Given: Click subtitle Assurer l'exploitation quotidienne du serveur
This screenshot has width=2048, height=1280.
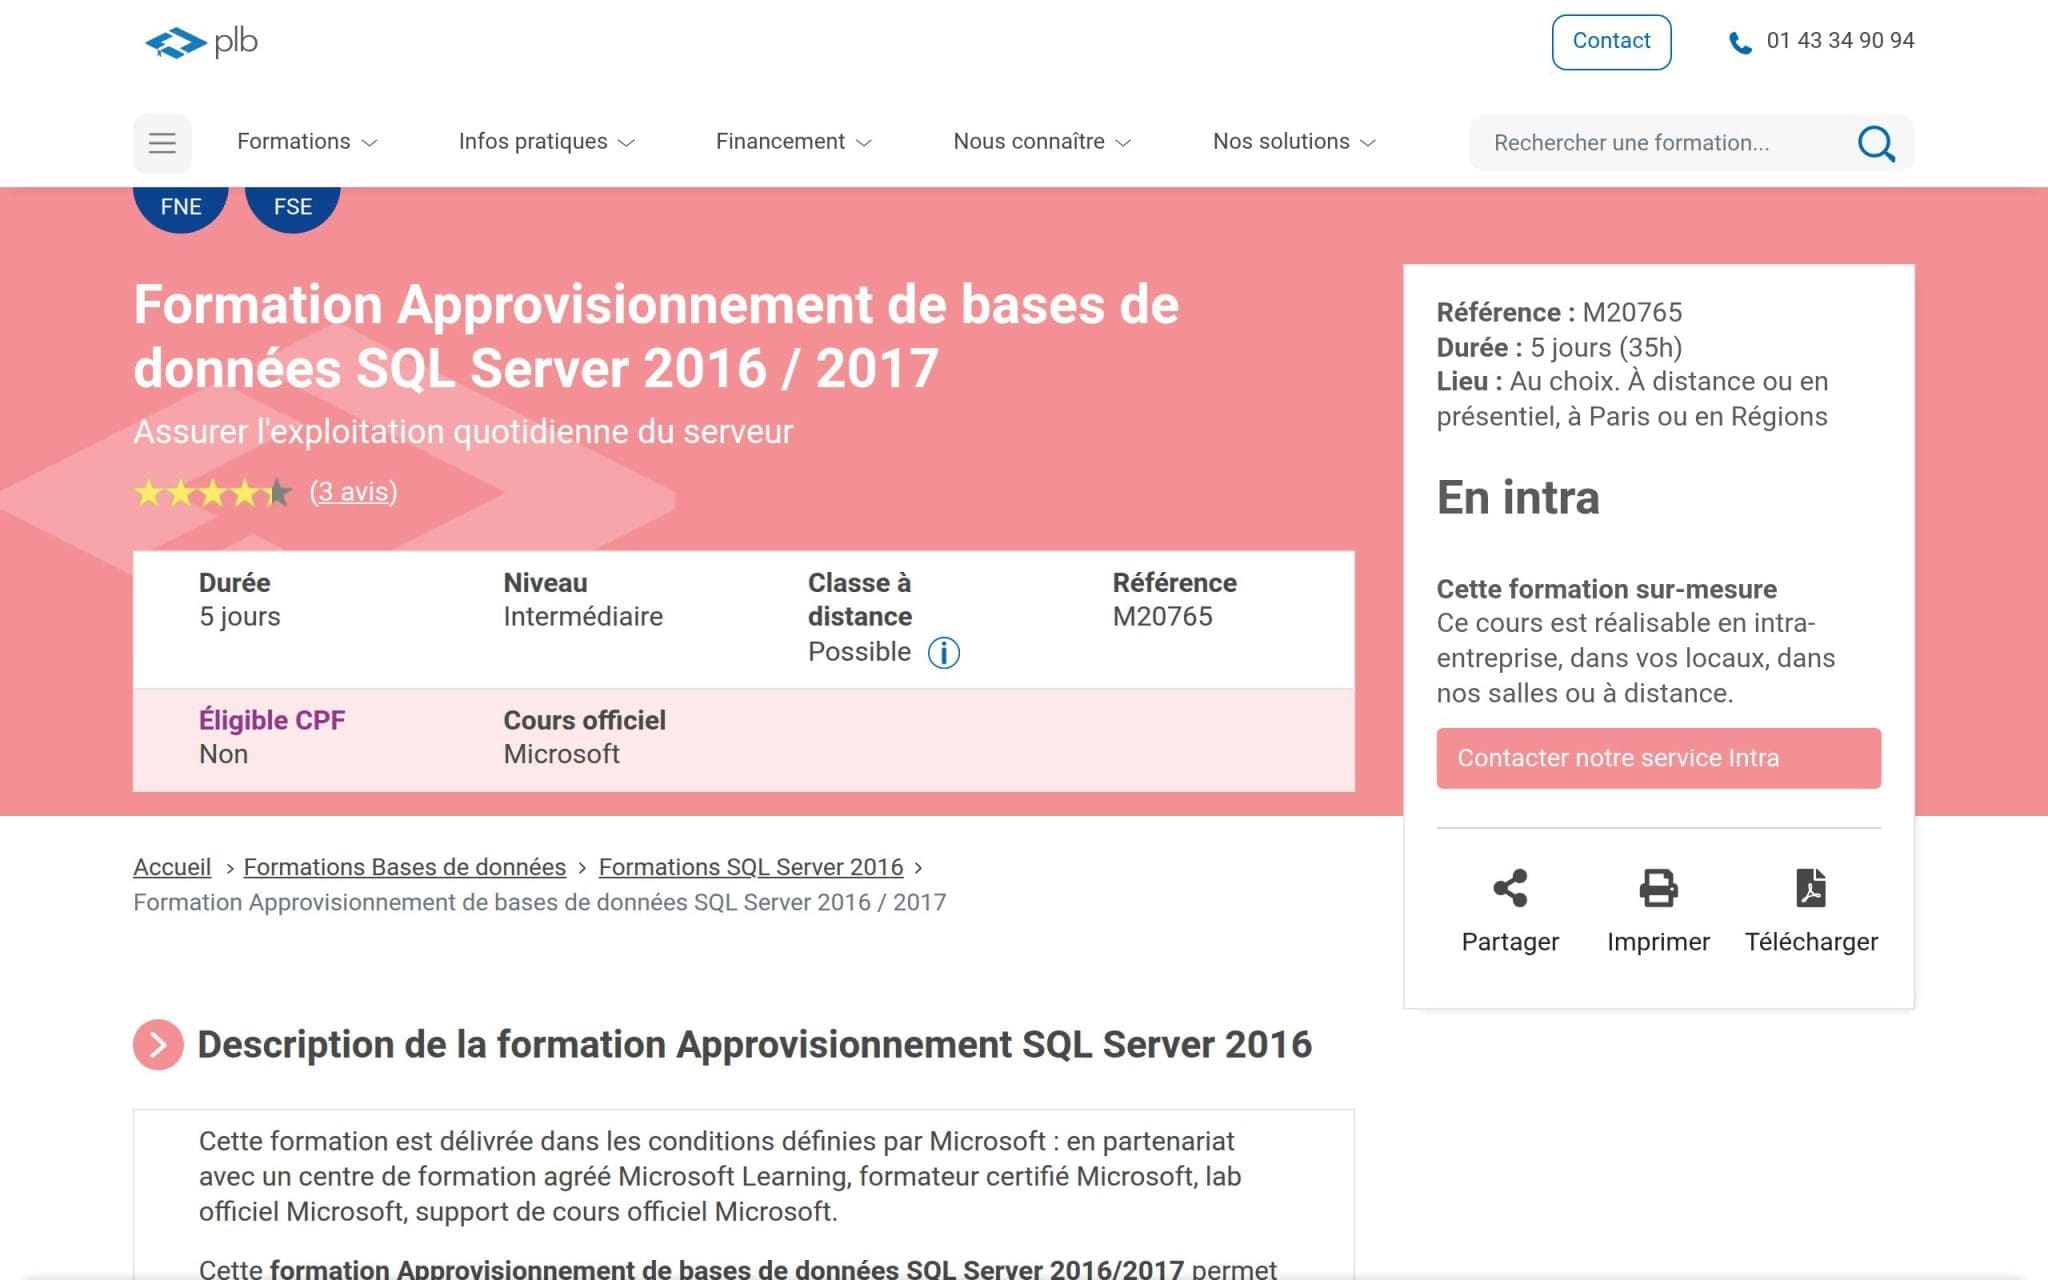Looking at the screenshot, I should tap(463, 432).
